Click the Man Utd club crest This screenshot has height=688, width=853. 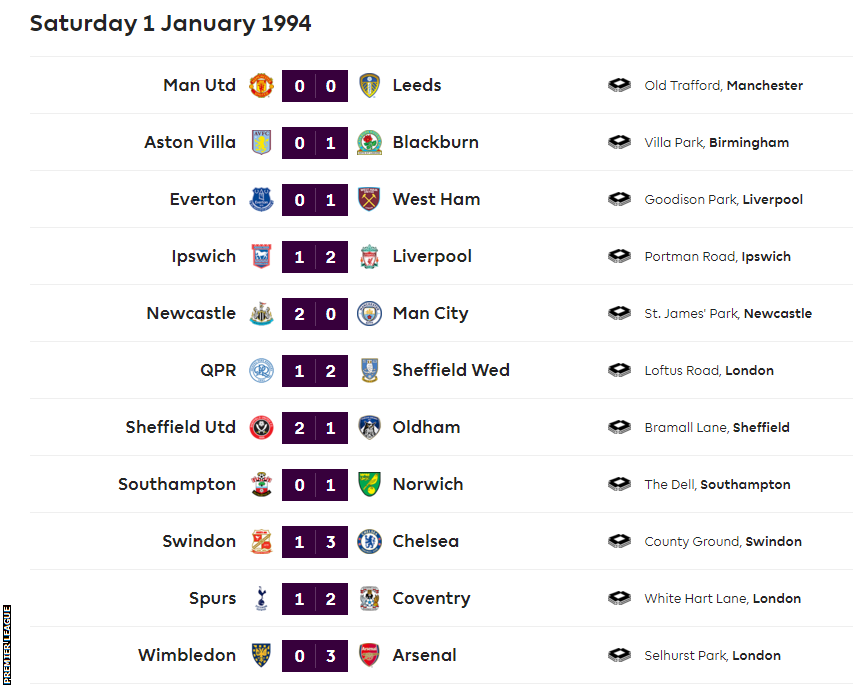click(260, 85)
